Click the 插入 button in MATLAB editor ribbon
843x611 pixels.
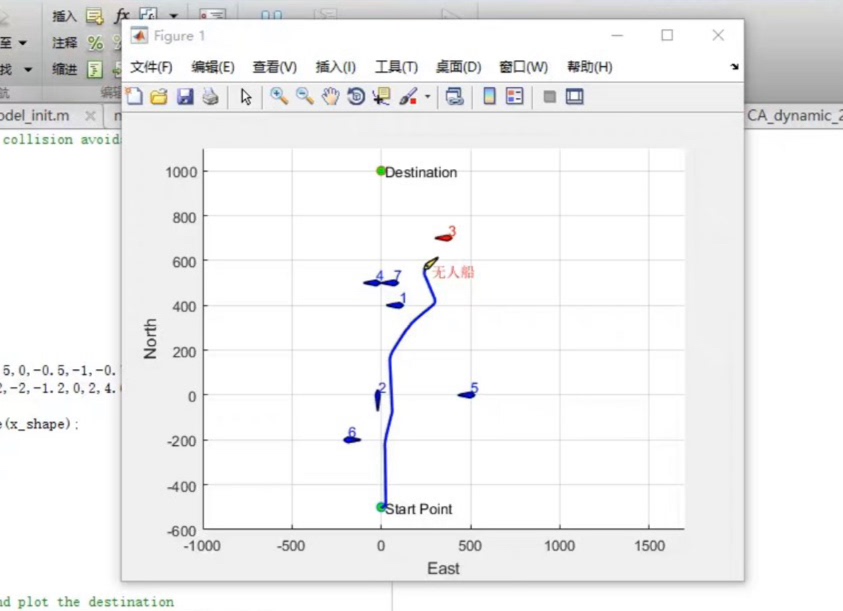point(65,17)
